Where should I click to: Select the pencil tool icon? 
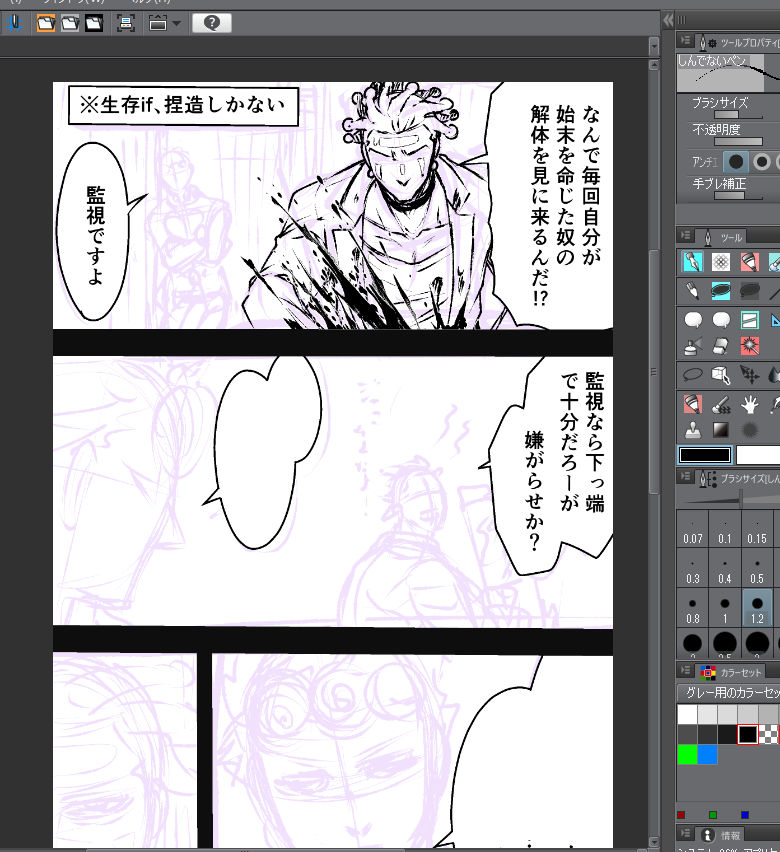[x=692, y=290]
